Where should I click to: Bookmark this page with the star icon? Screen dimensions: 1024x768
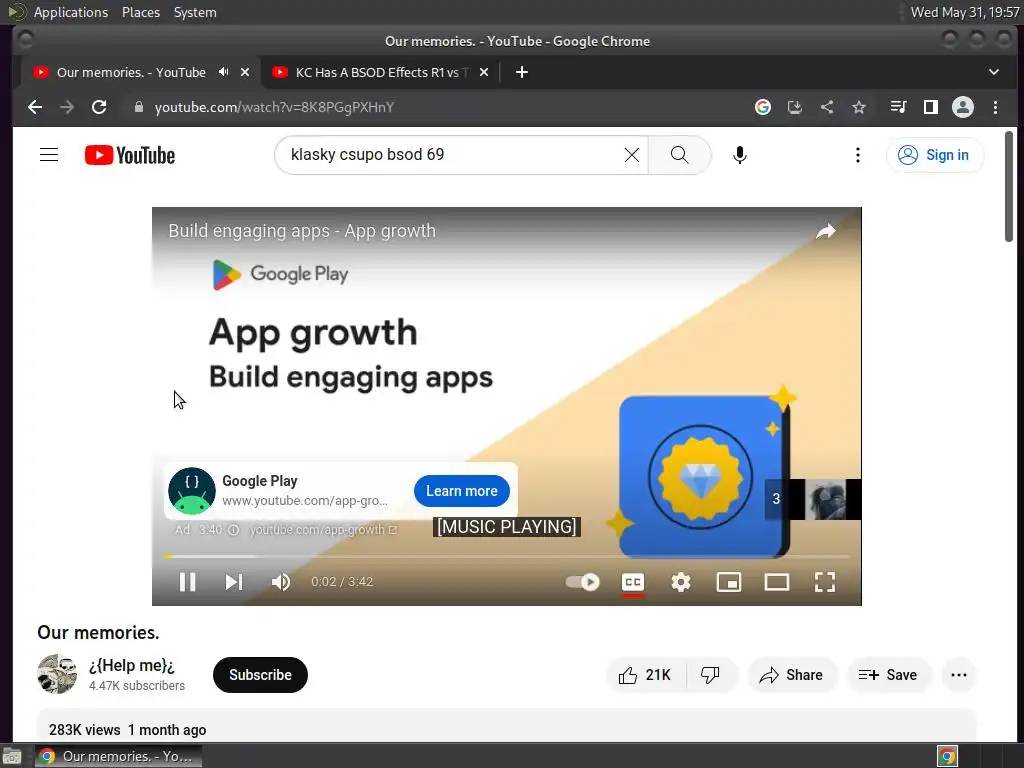tap(859, 107)
